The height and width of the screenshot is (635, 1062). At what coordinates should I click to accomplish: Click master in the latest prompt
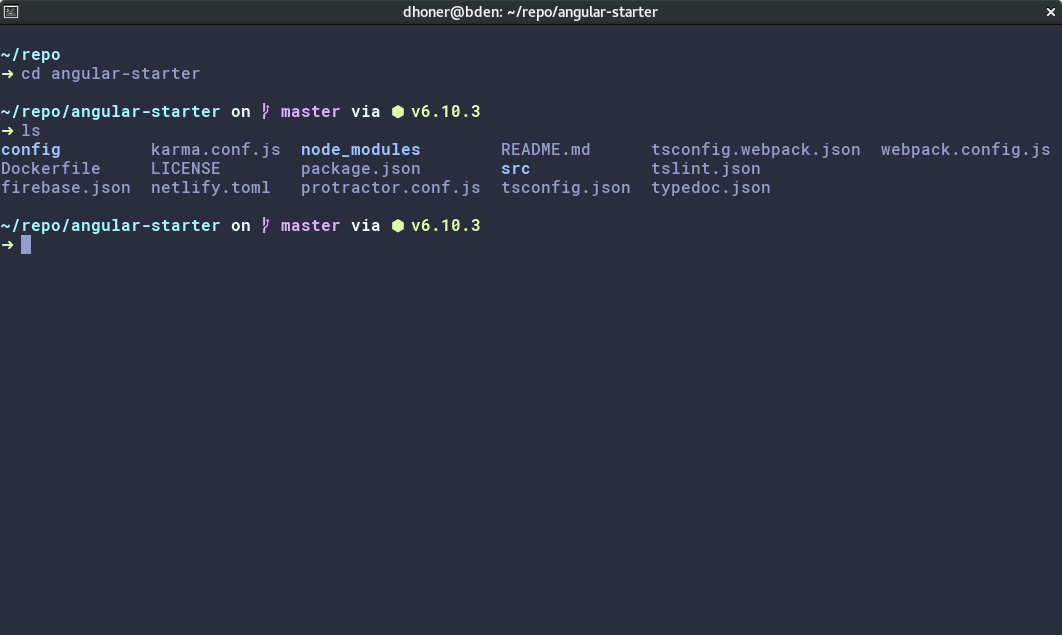310,225
